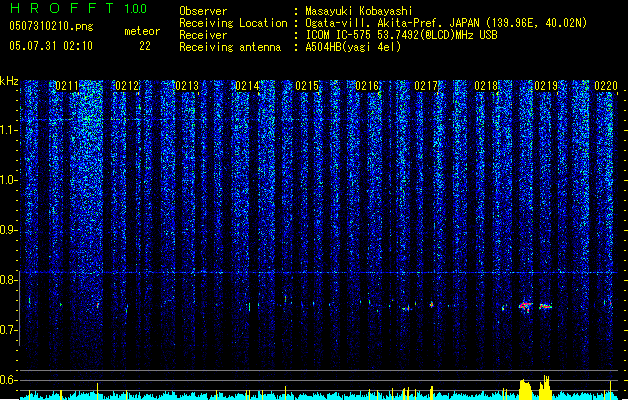The height and width of the screenshot is (400, 629).
Task: Select observer name Masayuki Kobayashi
Action: (358, 11)
